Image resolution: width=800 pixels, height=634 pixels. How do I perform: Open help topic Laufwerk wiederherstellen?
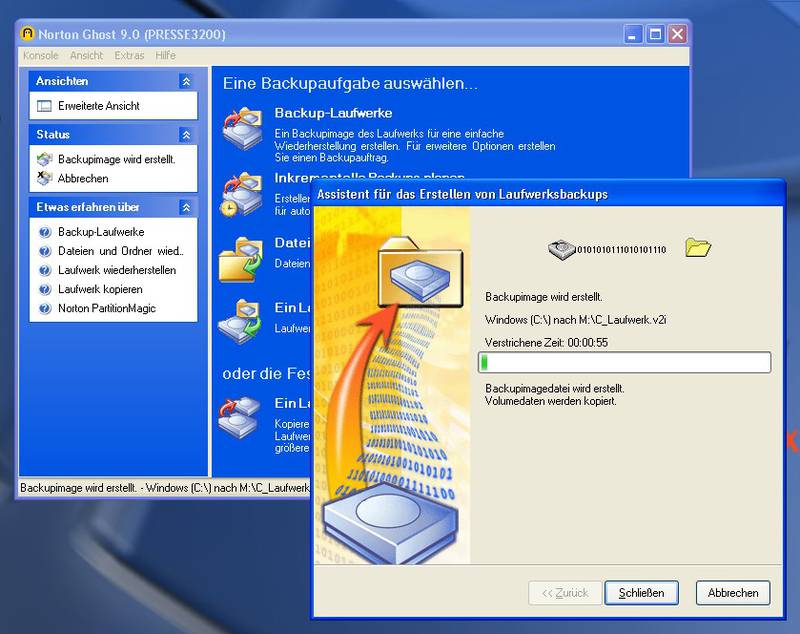tap(117, 270)
